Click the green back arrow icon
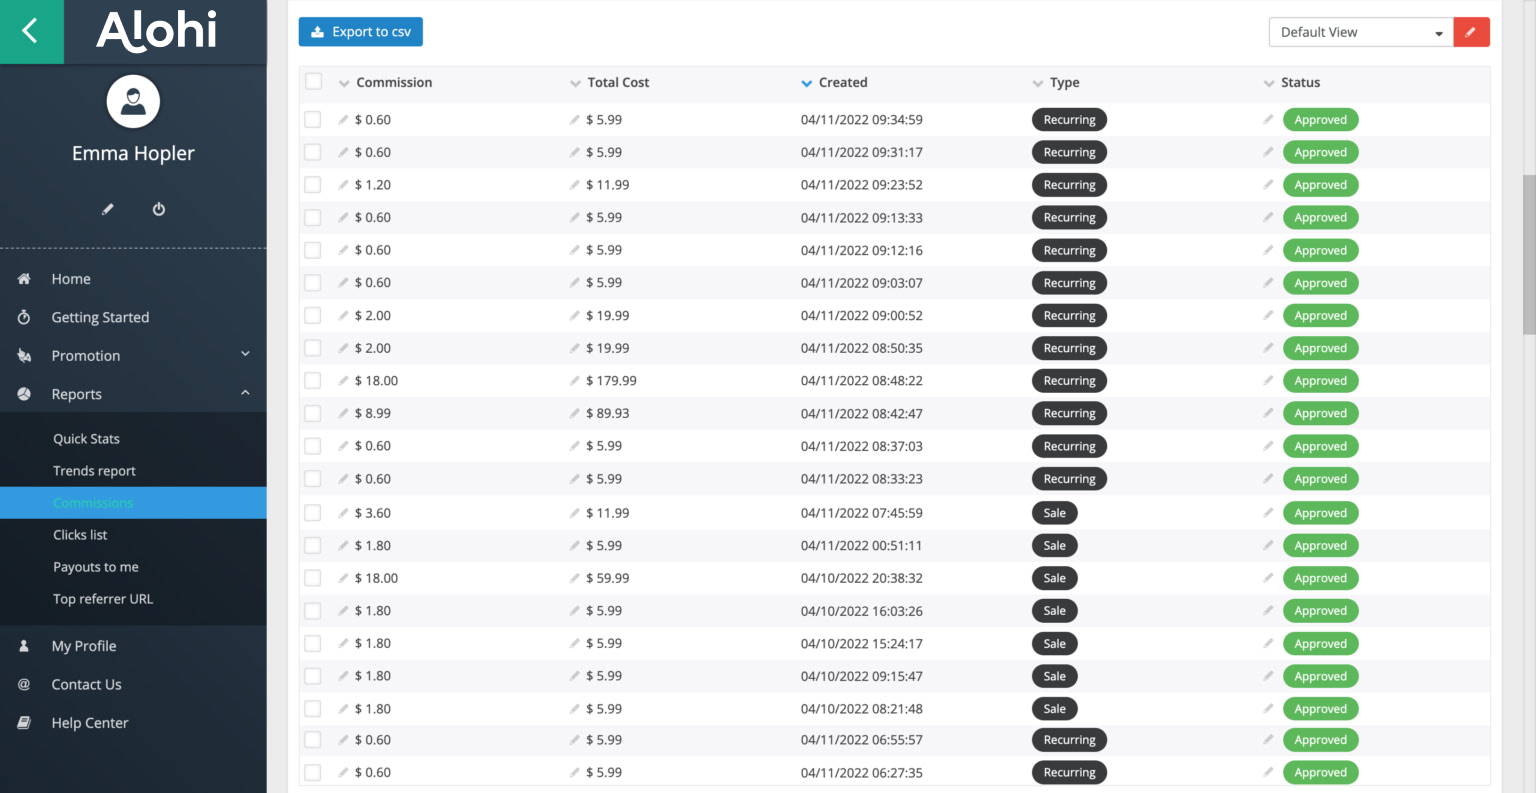The image size is (1536, 793). 31,31
